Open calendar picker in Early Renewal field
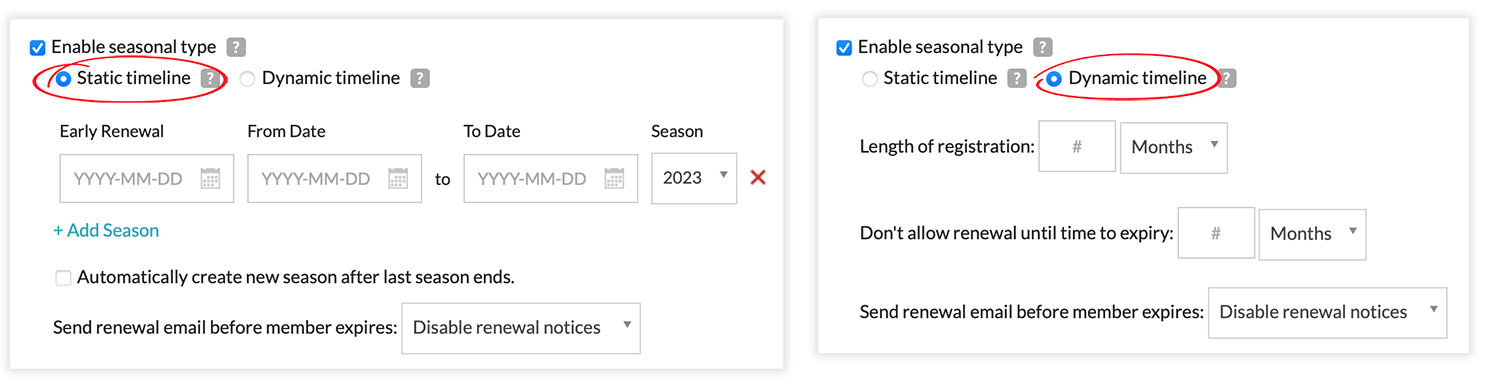The height and width of the screenshot is (388, 1500). tap(210, 179)
